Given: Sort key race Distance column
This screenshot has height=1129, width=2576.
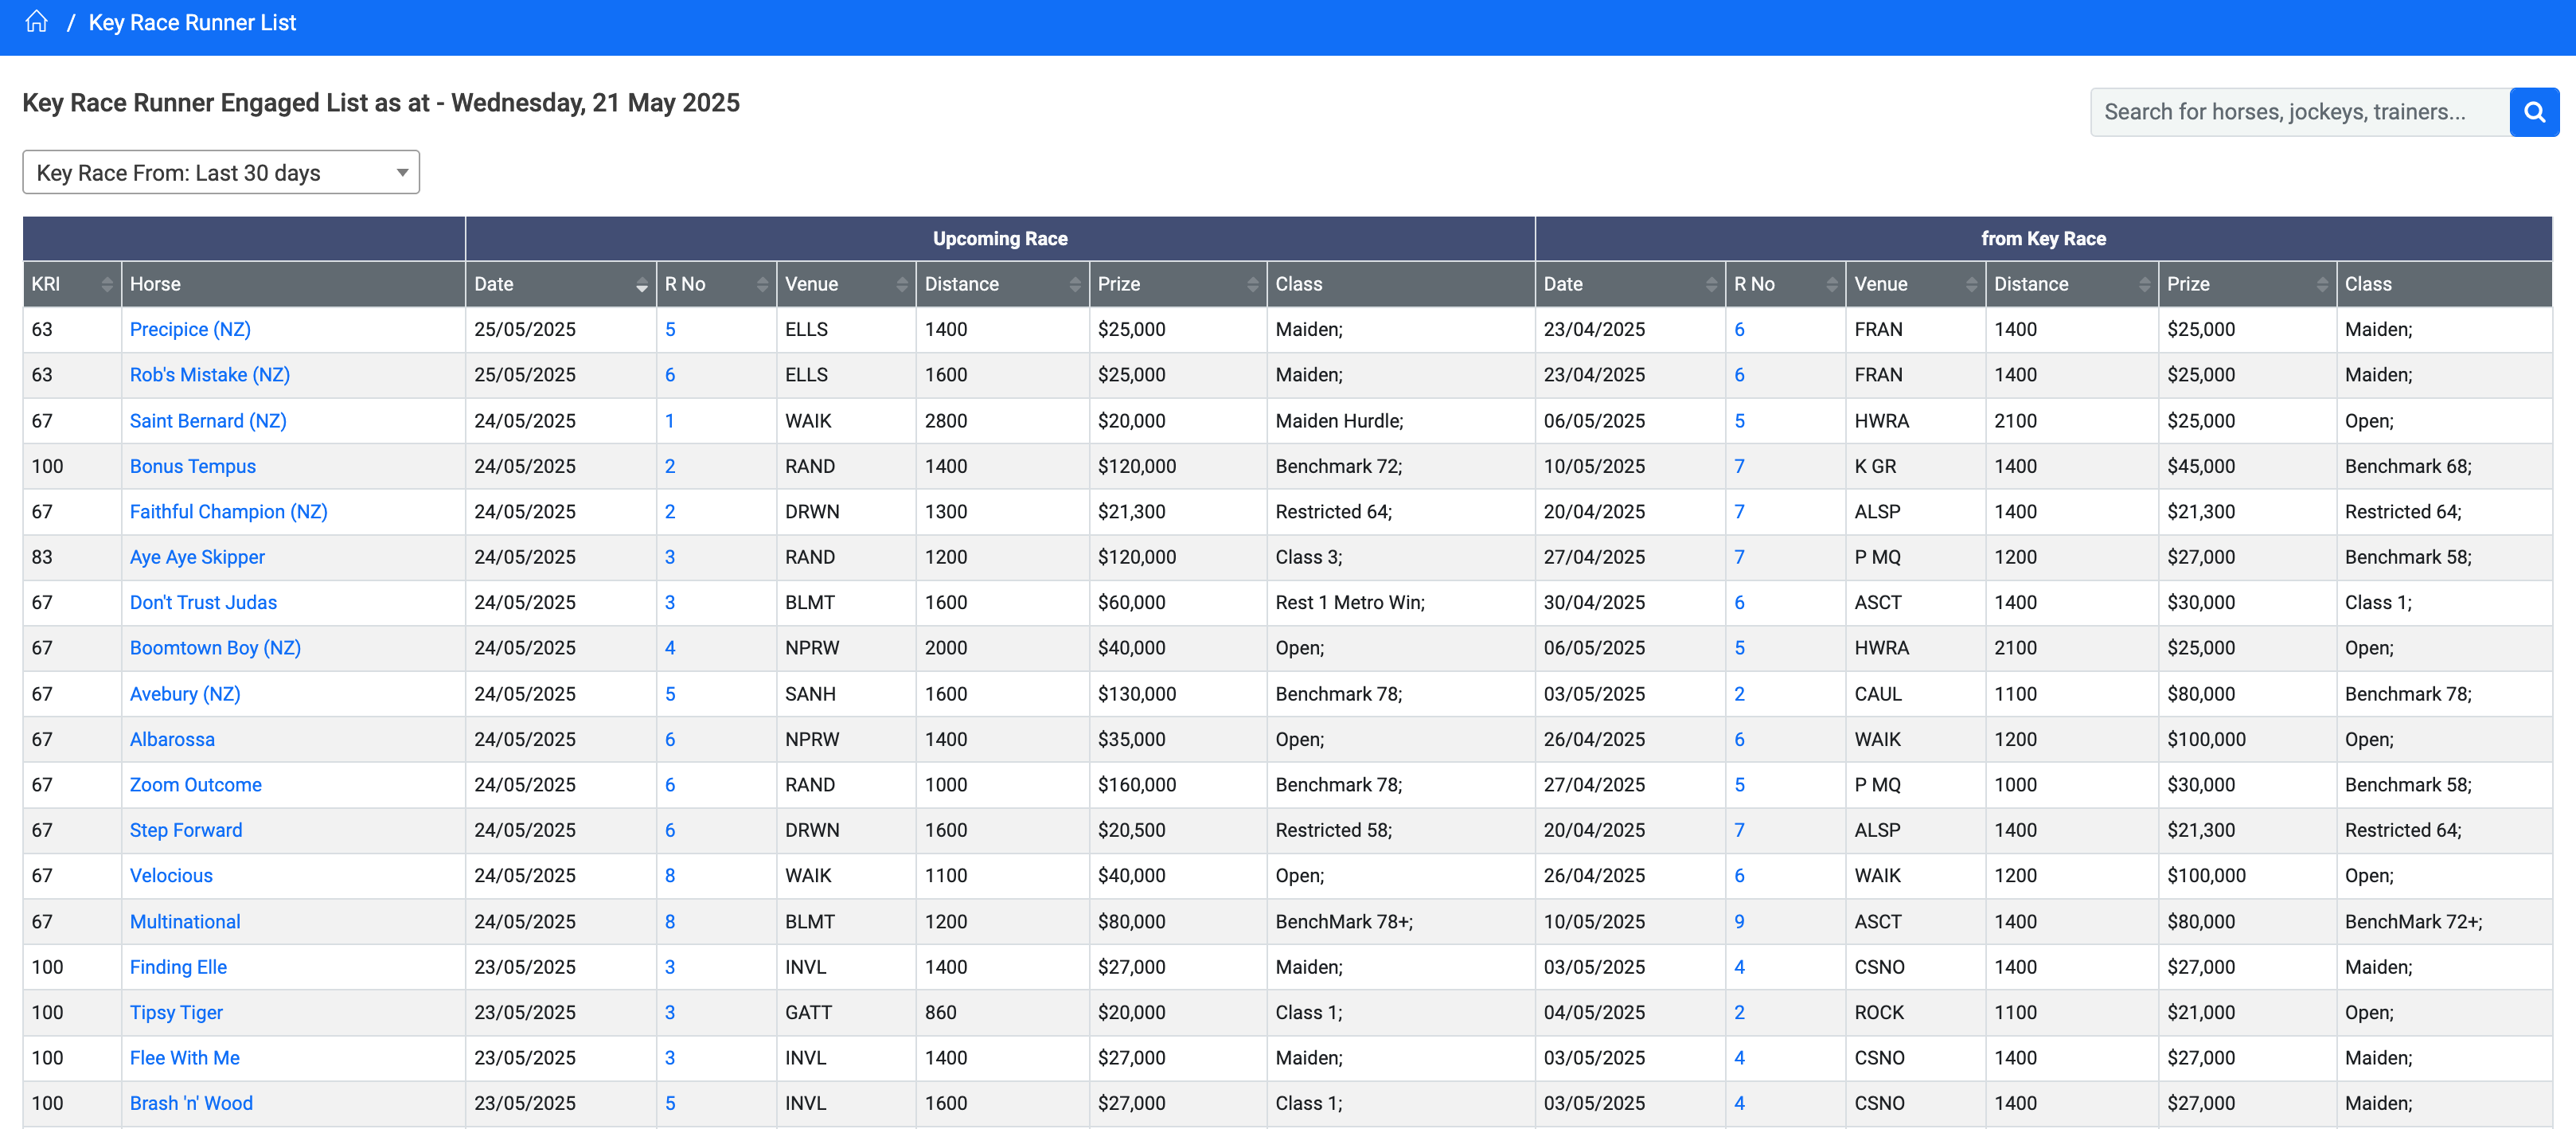Looking at the screenshot, I should point(2143,285).
